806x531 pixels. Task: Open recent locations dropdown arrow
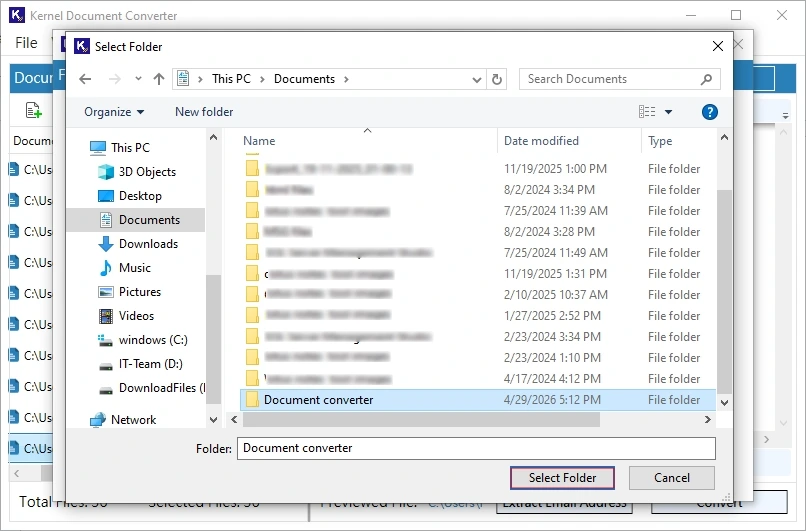click(x=138, y=79)
